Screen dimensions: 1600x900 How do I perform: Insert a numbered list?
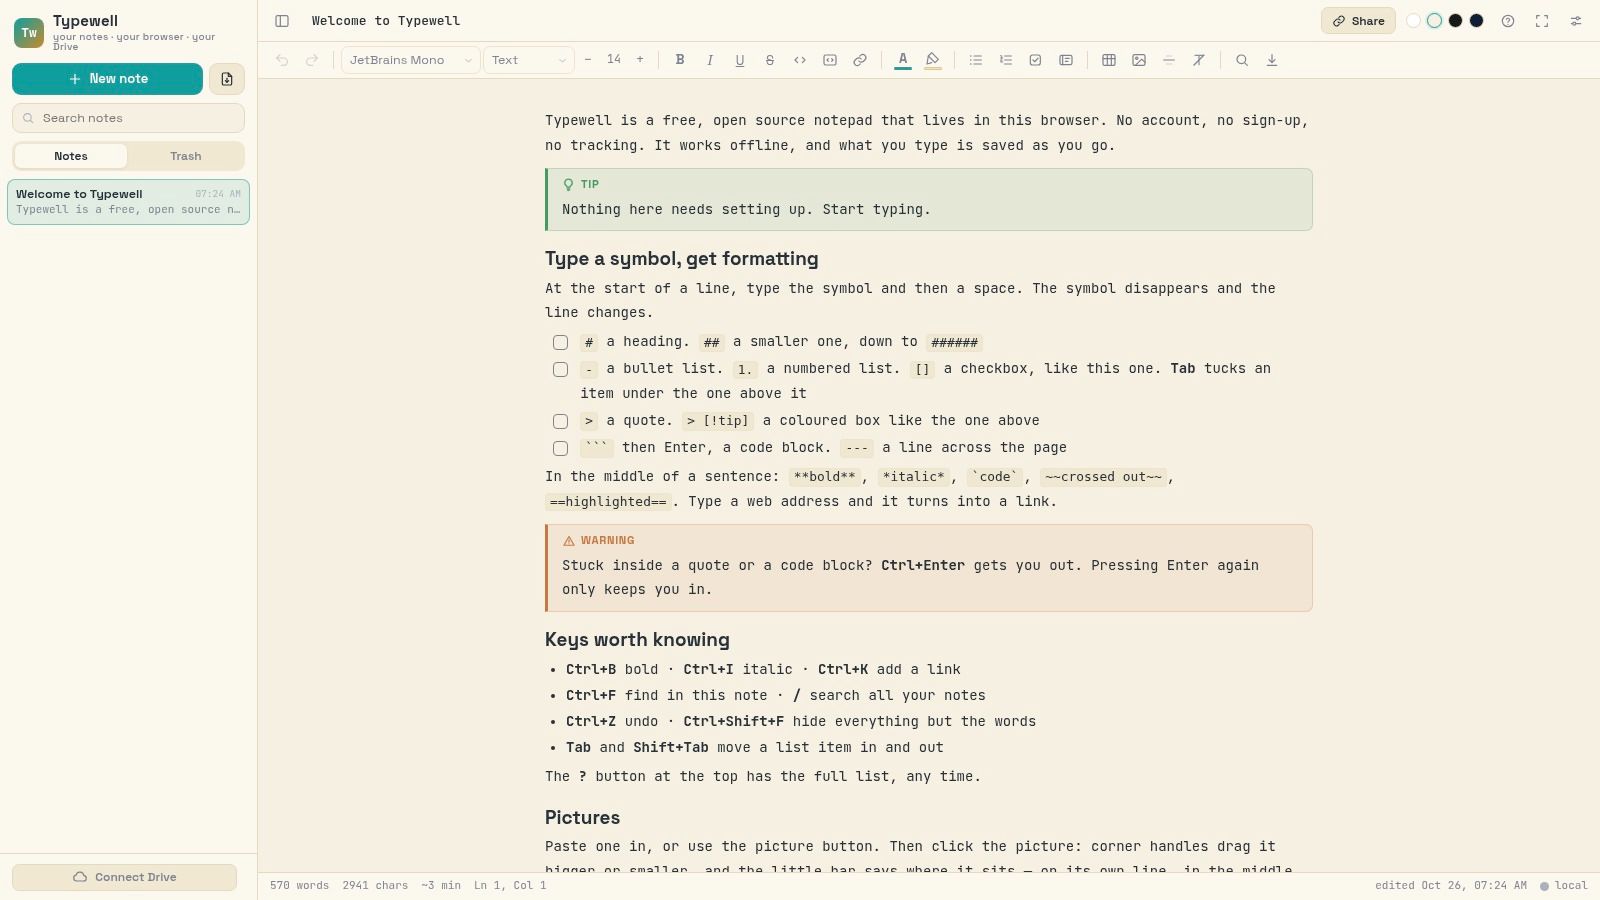[x=1006, y=60]
